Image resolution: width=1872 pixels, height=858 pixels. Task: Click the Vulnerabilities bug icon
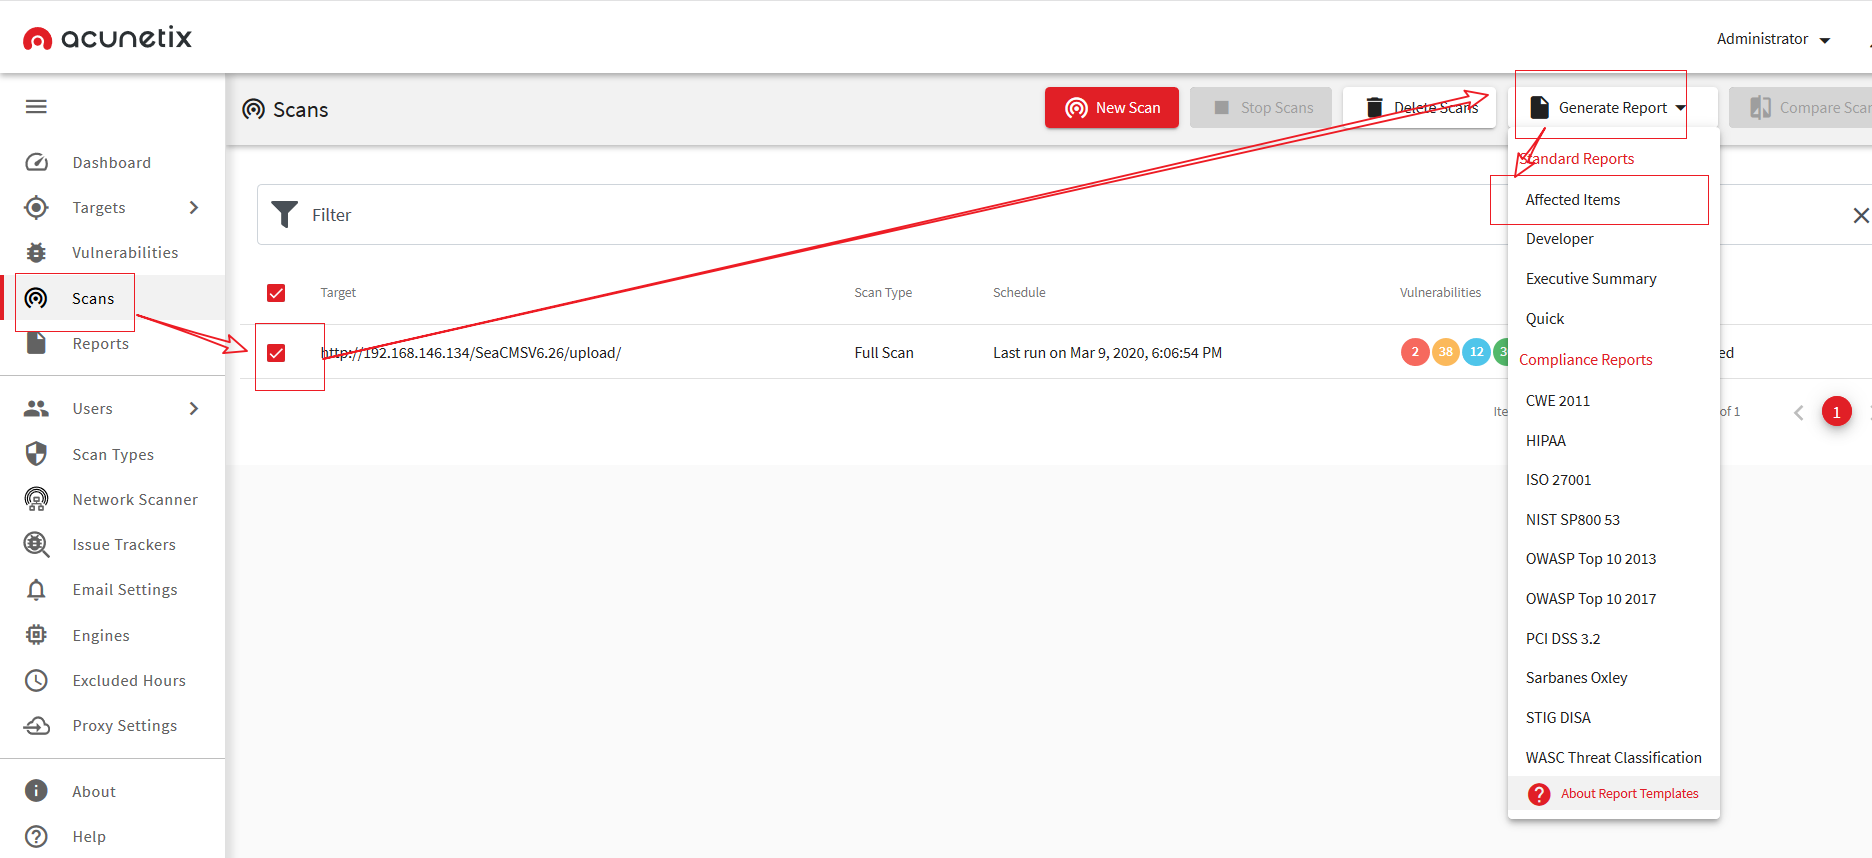pyautogui.click(x=36, y=252)
